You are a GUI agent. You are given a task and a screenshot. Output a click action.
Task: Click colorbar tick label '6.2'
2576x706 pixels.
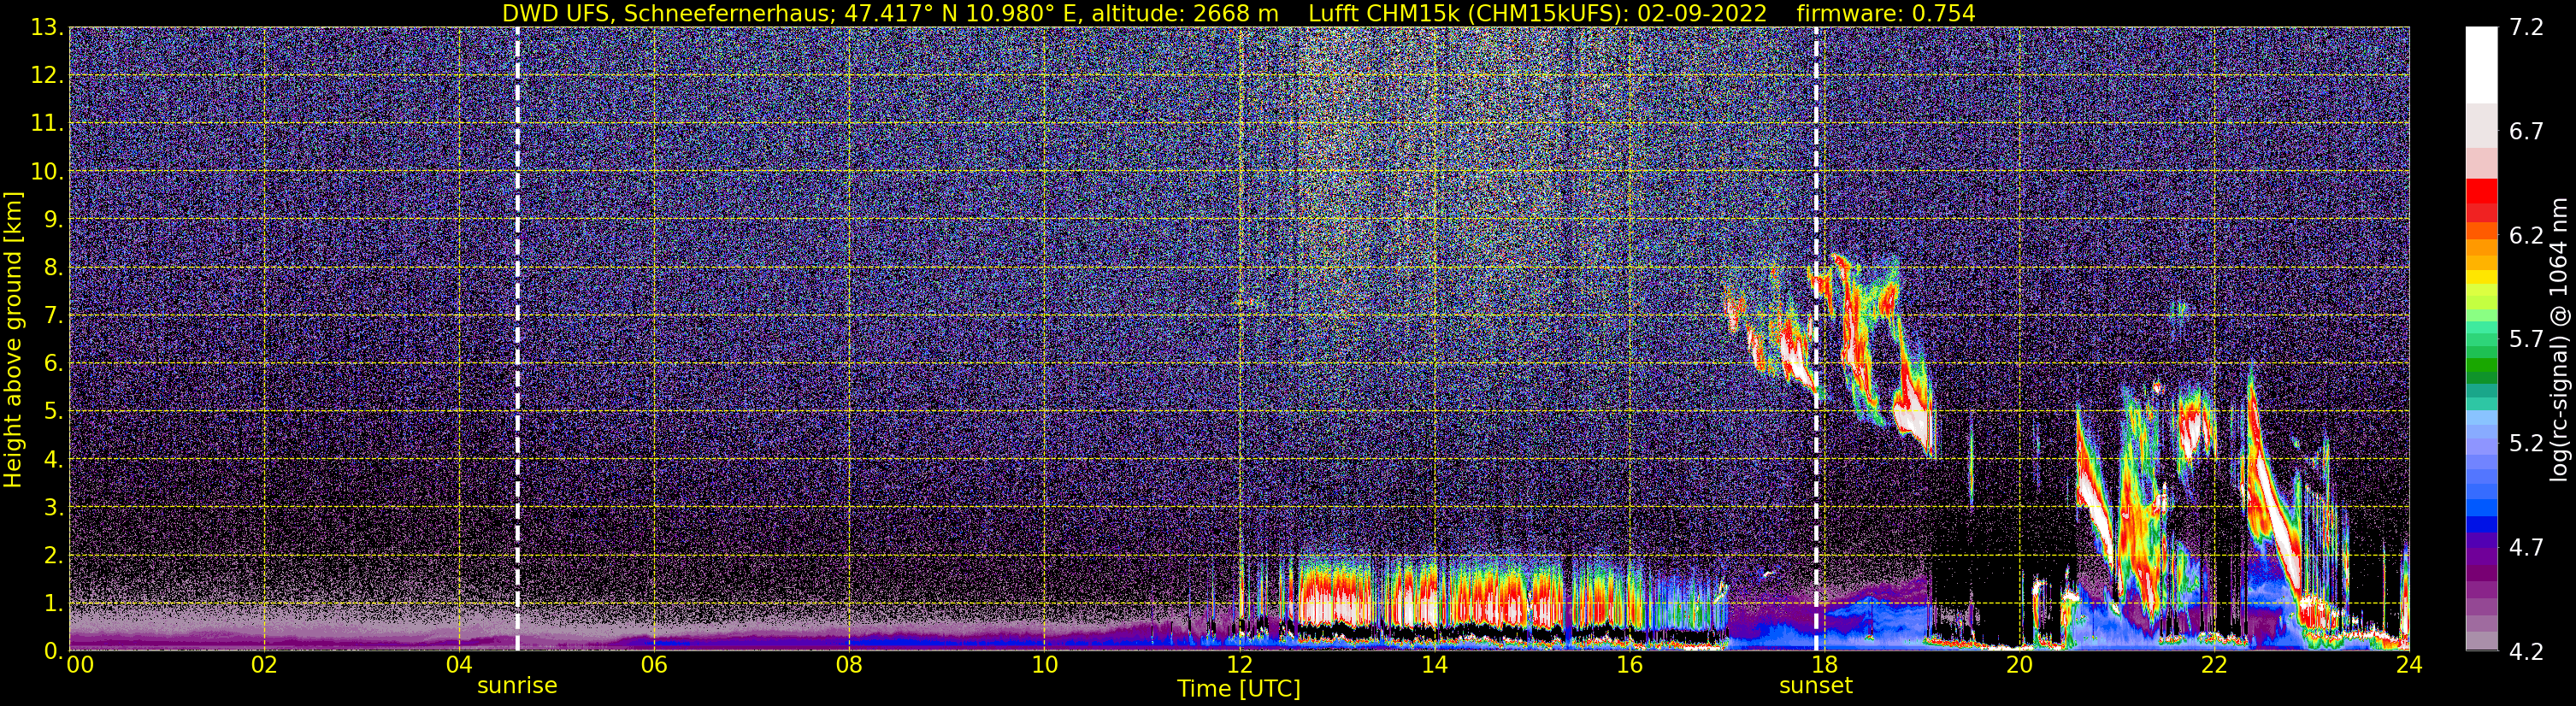2526,236
